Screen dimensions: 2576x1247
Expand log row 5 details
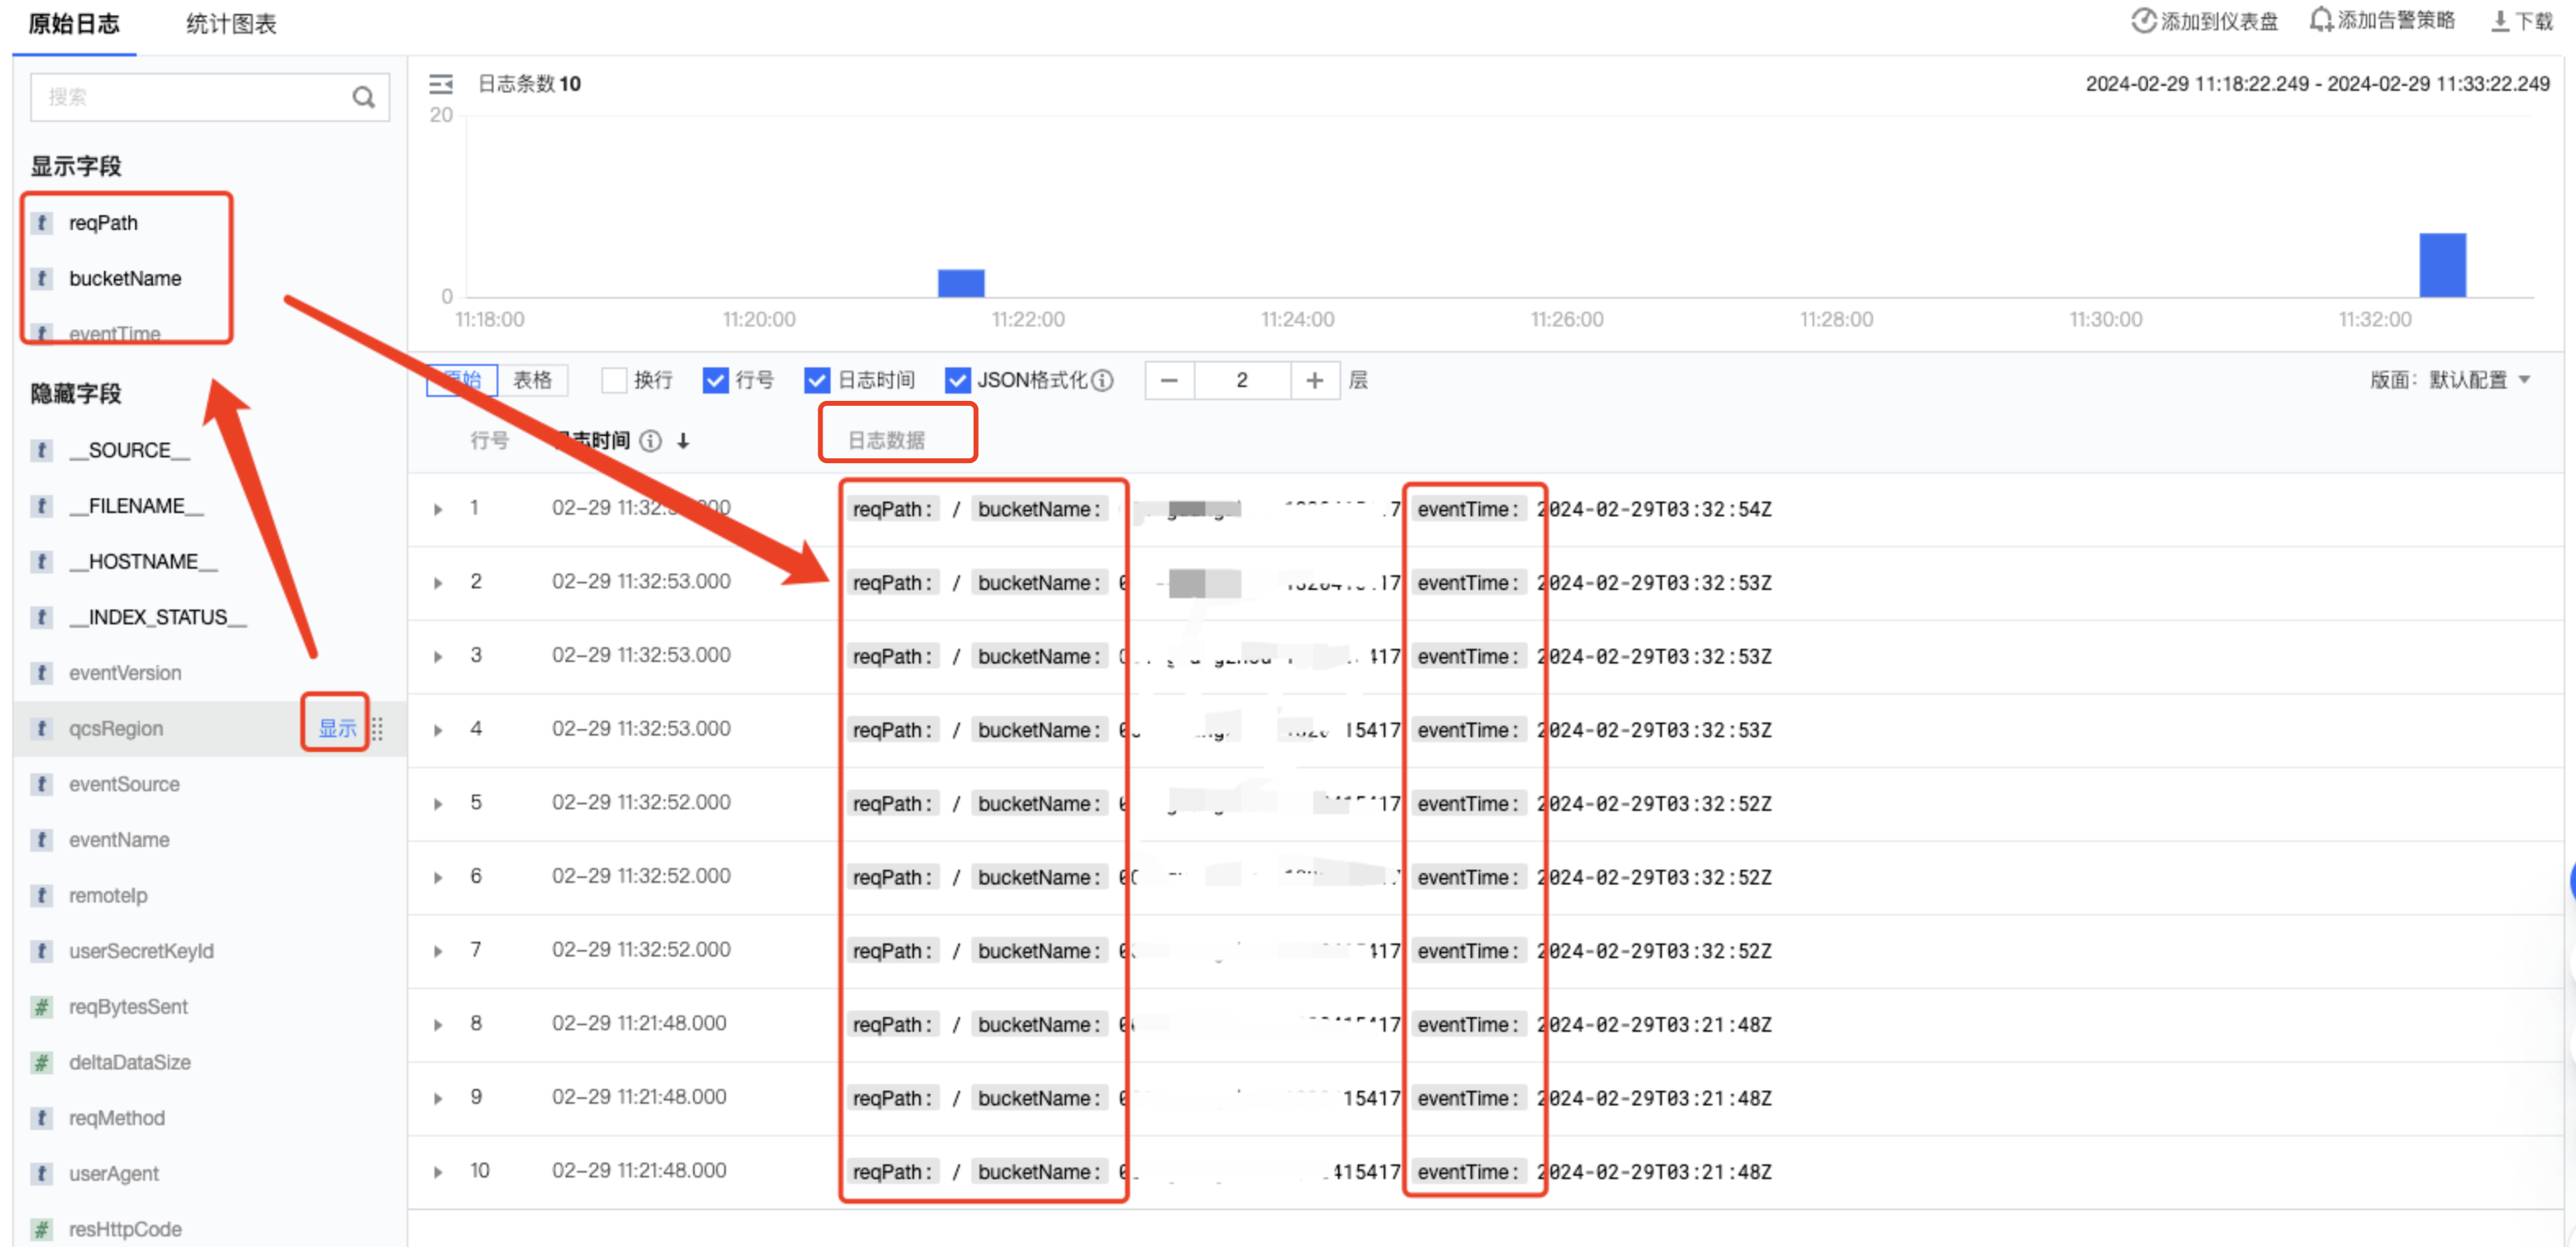[438, 804]
